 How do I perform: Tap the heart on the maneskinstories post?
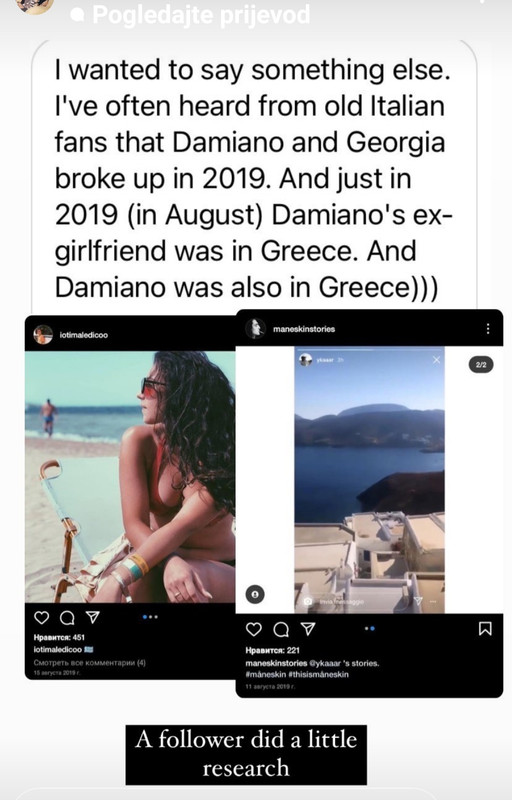(x=254, y=629)
